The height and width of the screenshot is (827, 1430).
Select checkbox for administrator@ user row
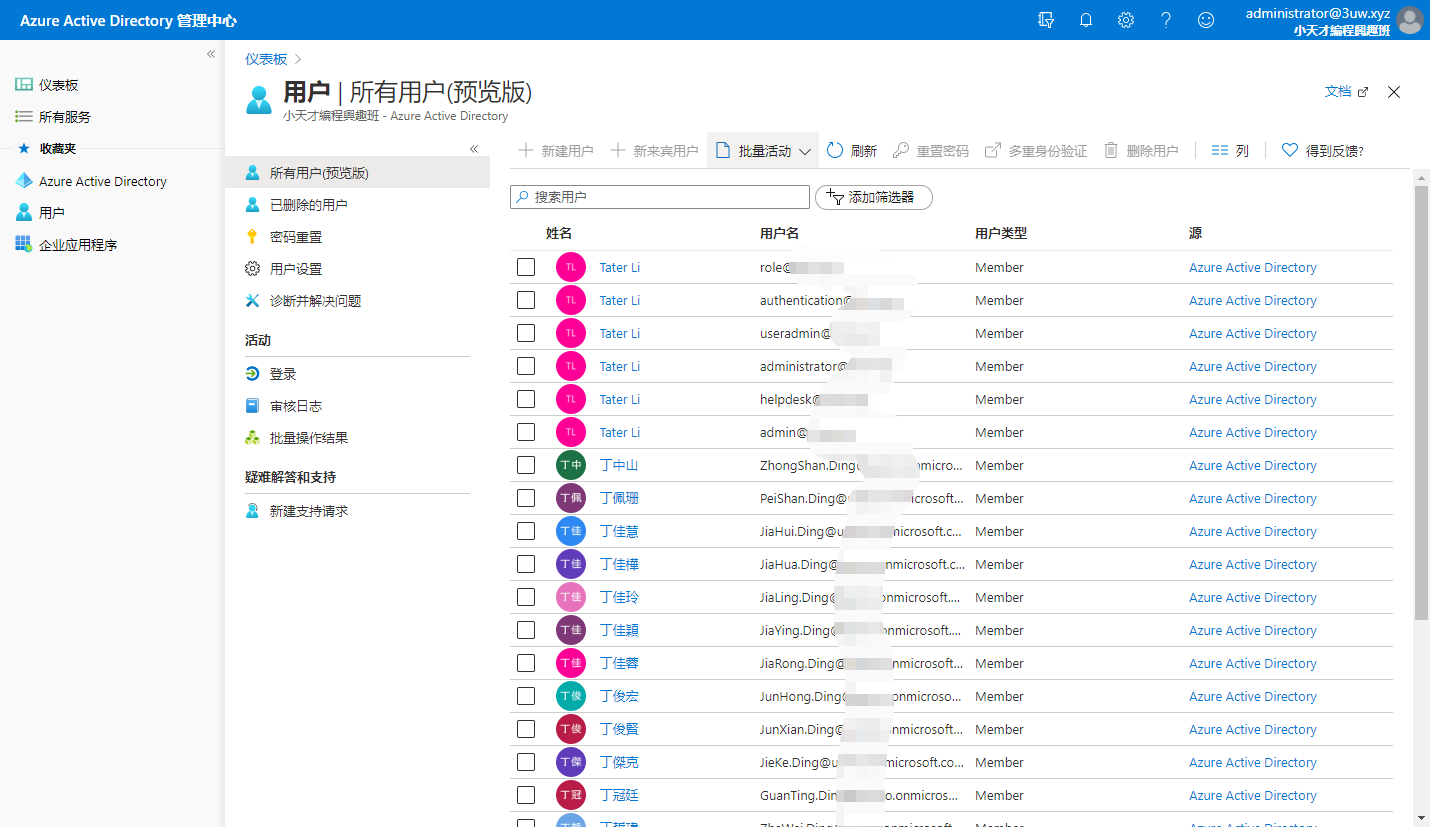(526, 366)
